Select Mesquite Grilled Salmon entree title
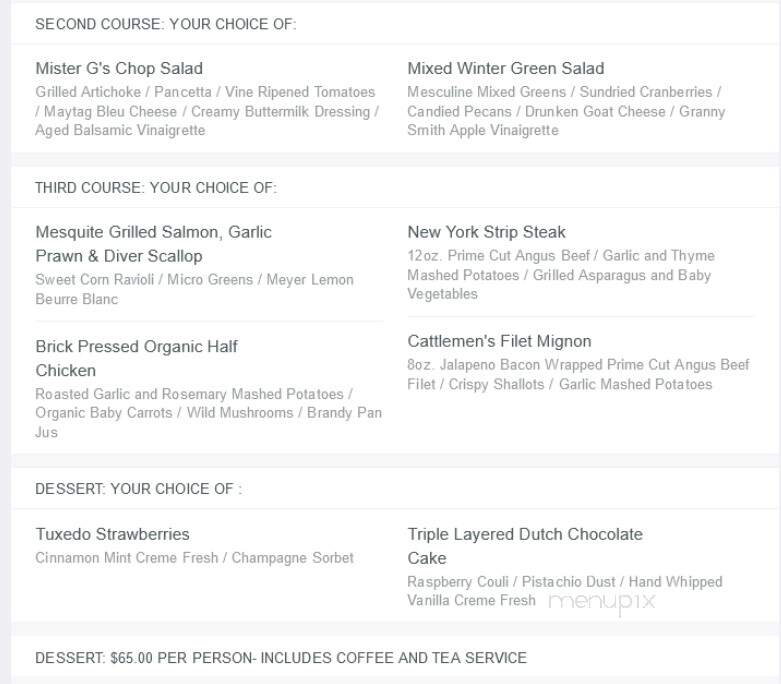The width and height of the screenshot is (781, 684). tap(153, 244)
